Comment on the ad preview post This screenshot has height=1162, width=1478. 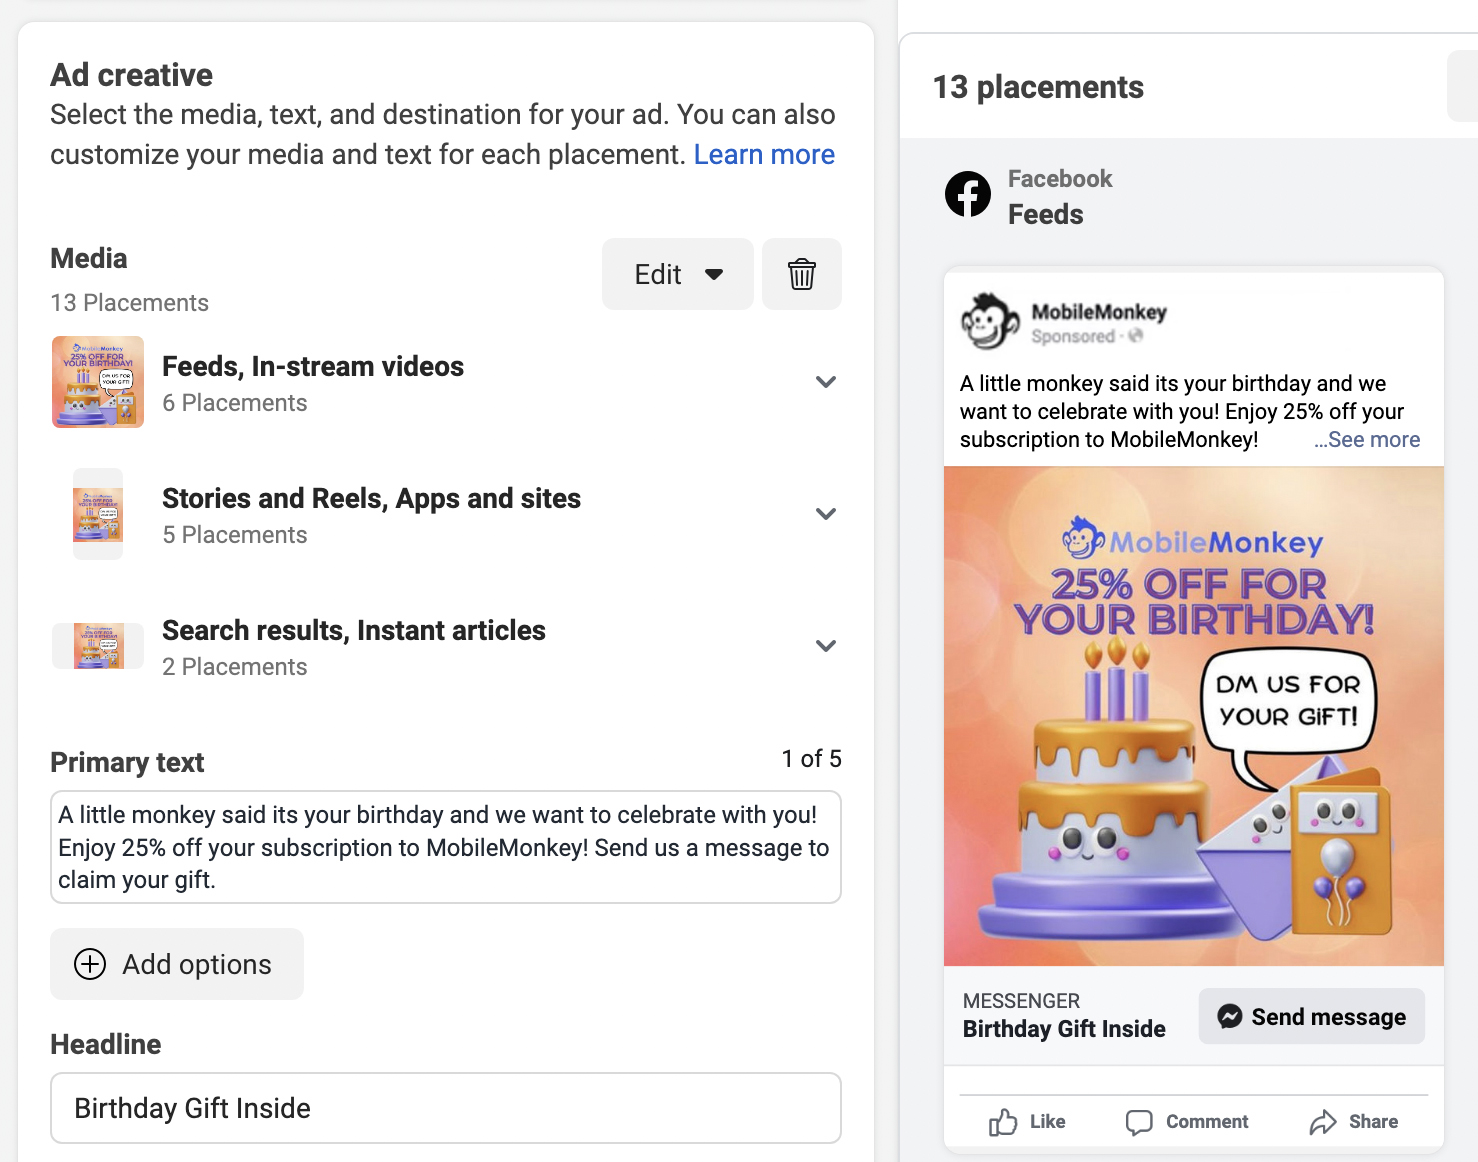1187,1122
